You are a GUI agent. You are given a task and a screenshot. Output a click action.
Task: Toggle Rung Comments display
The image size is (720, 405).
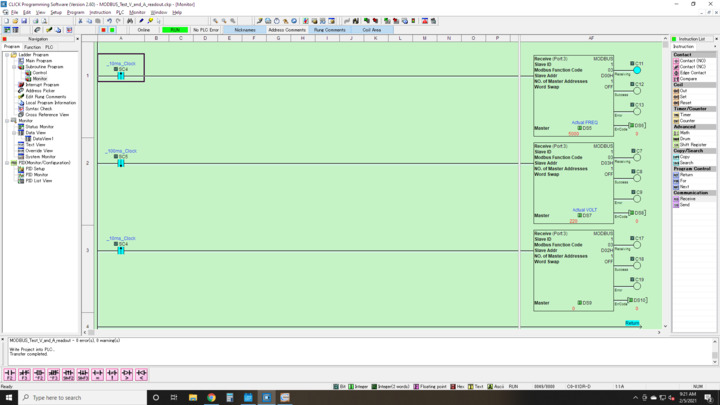[329, 30]
